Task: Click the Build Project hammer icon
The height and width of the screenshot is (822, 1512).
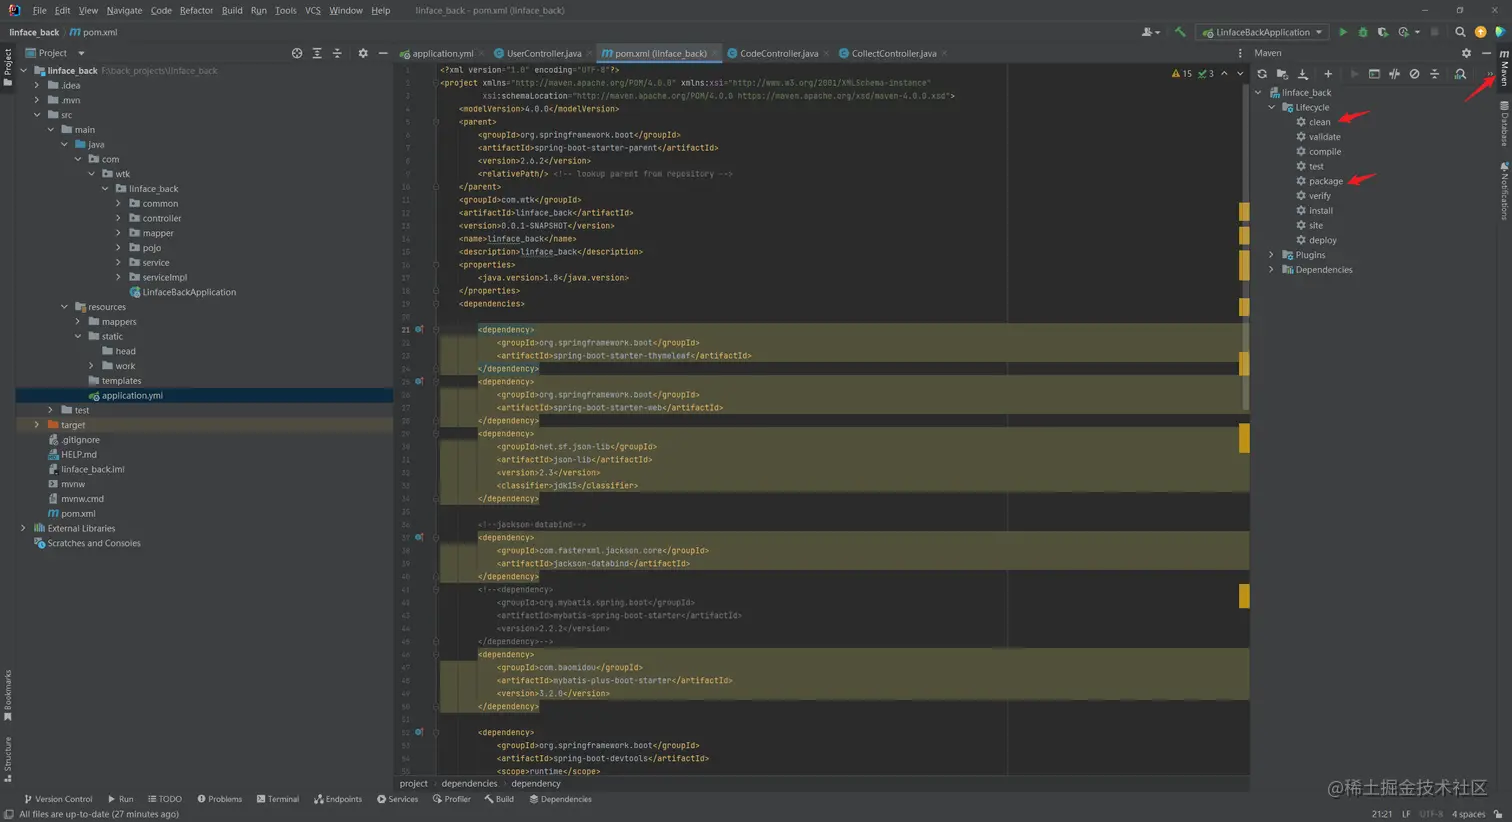Action: pos(1180,32)
